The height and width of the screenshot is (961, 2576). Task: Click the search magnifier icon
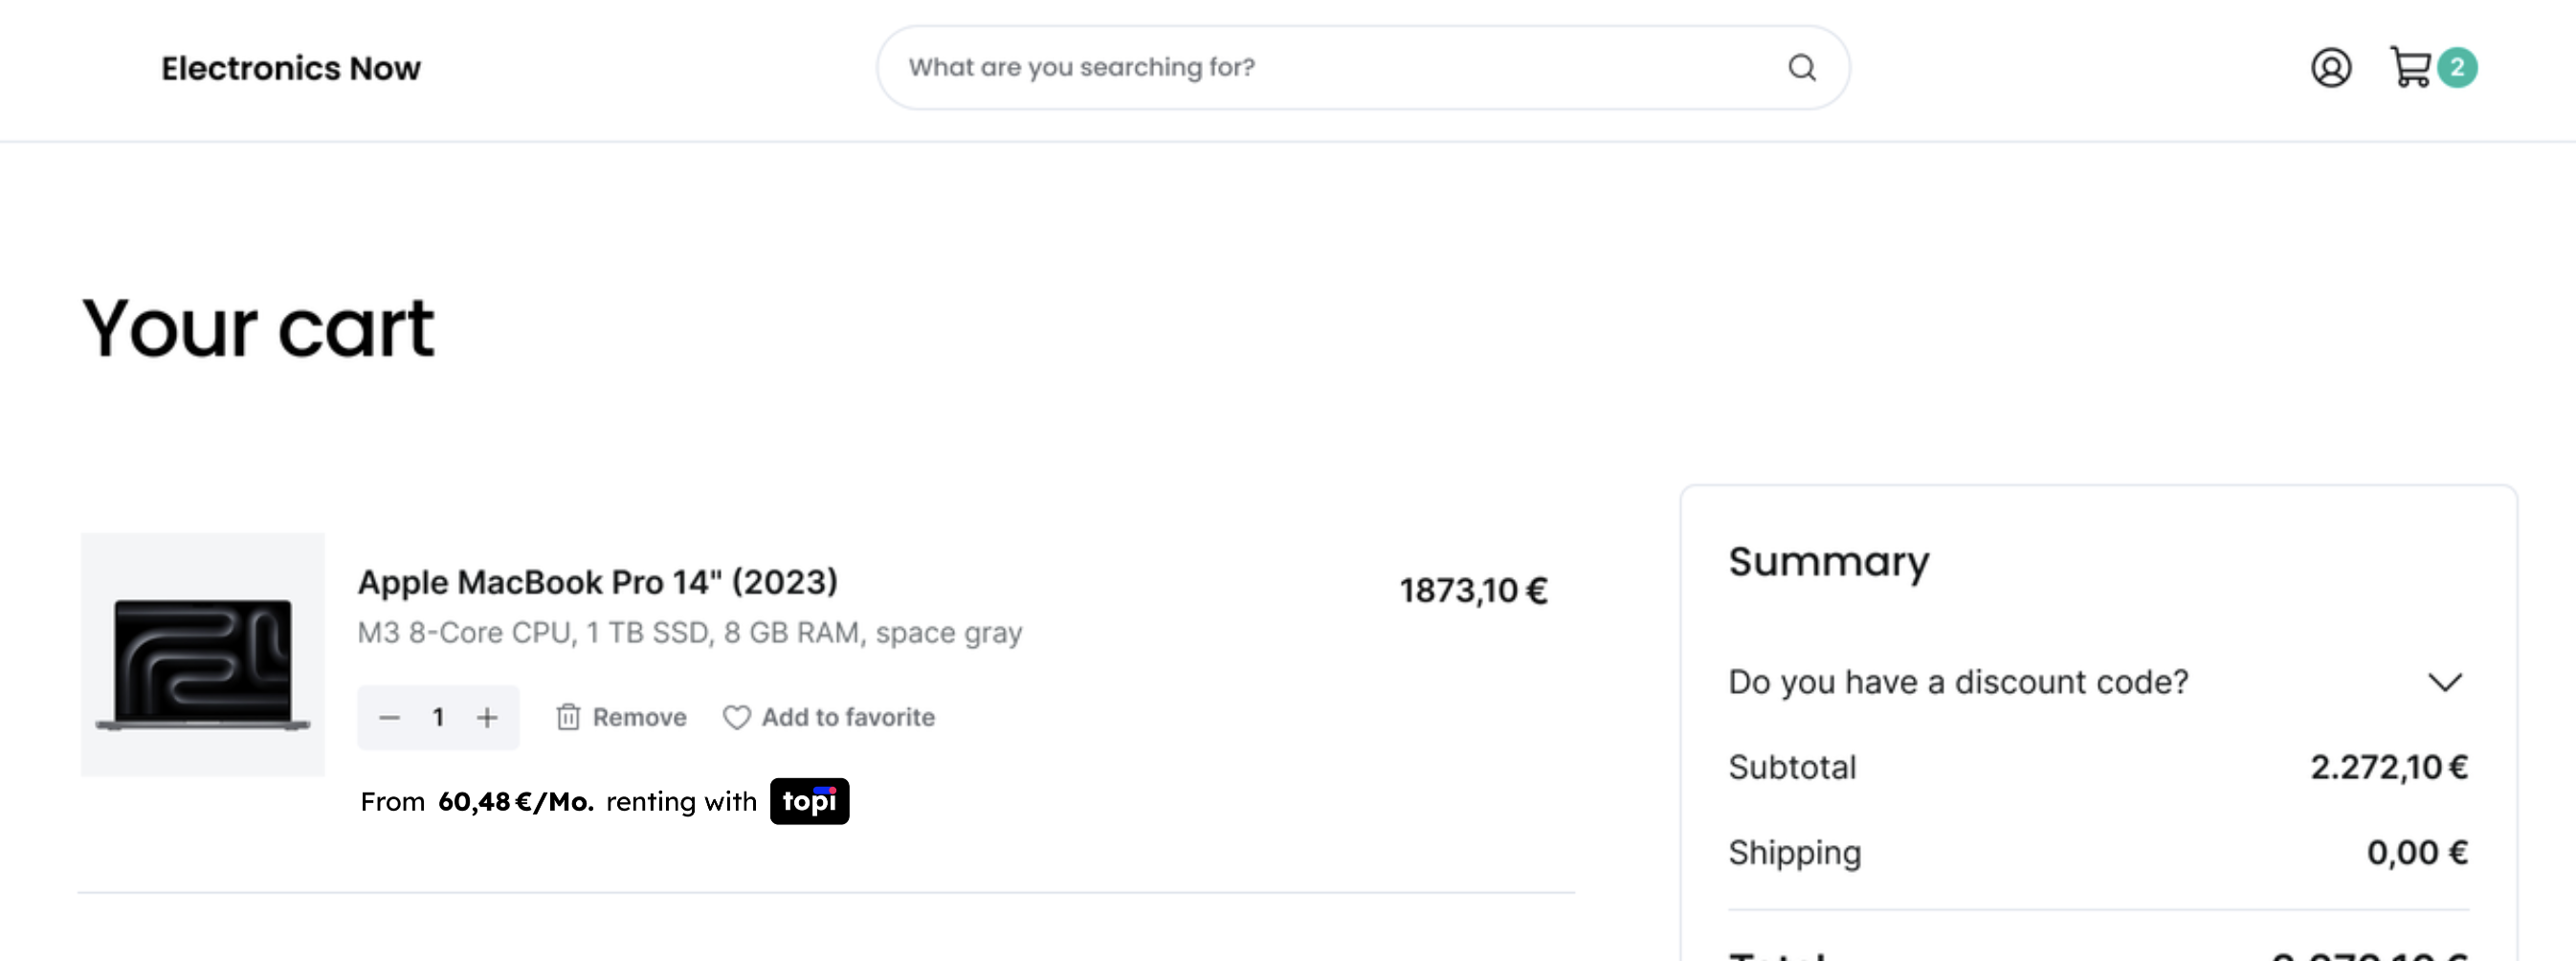pos(1802,68)
